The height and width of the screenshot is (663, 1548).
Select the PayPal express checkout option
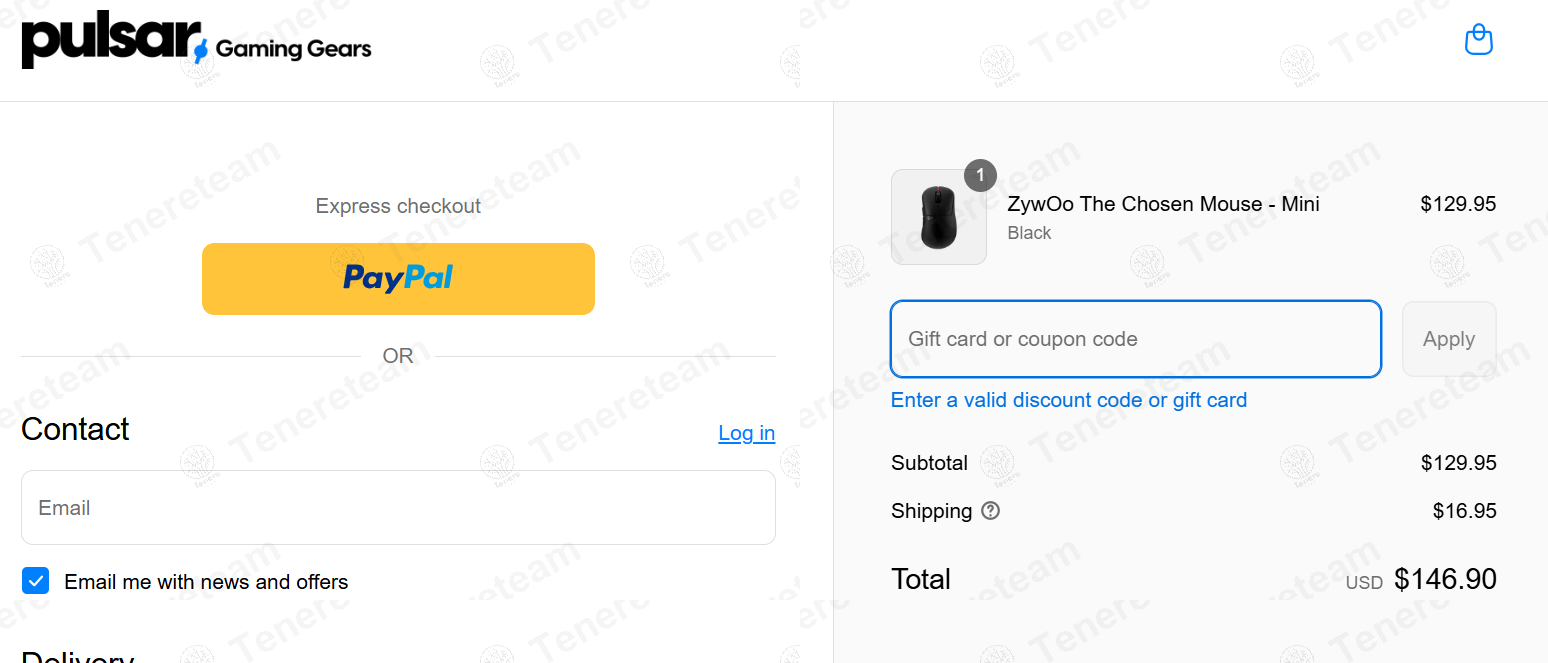(x=398, y=278)
